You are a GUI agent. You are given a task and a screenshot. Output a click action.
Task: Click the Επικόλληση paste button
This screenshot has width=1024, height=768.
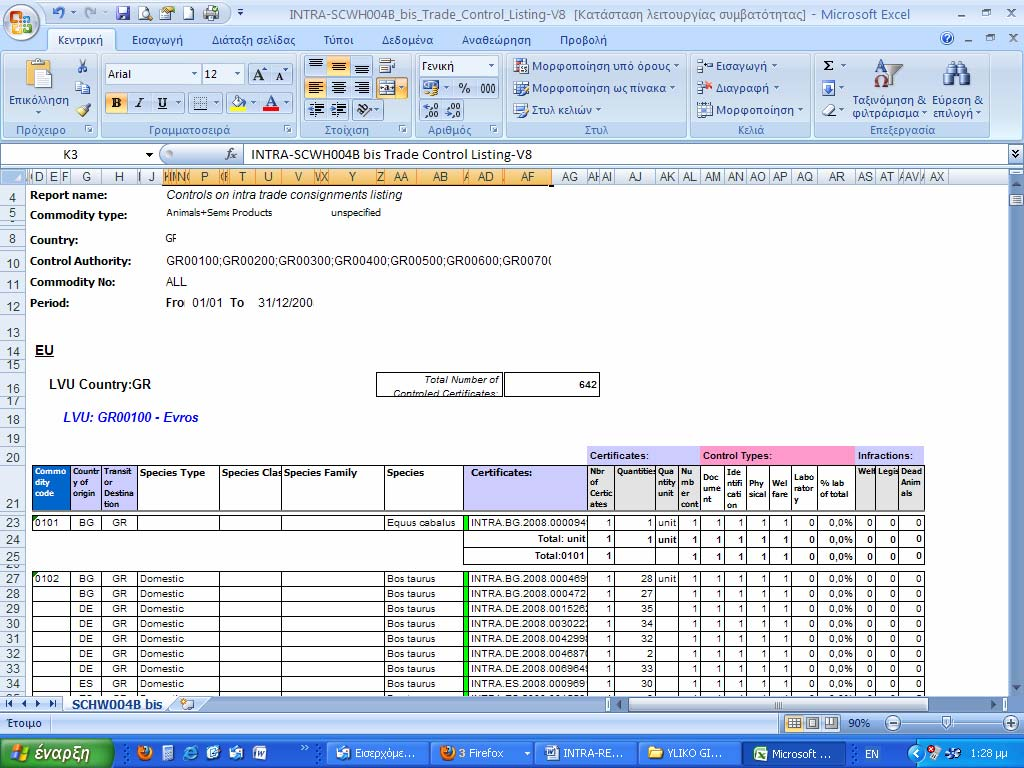click(39, 86)
